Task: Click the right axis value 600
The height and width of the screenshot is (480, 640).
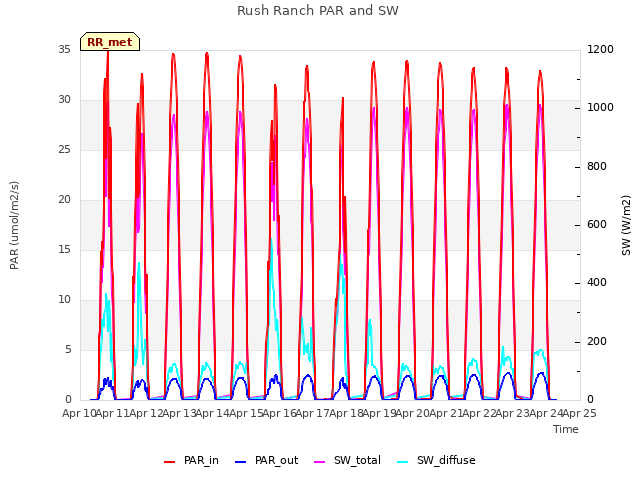Action: [x=597, y=224]
